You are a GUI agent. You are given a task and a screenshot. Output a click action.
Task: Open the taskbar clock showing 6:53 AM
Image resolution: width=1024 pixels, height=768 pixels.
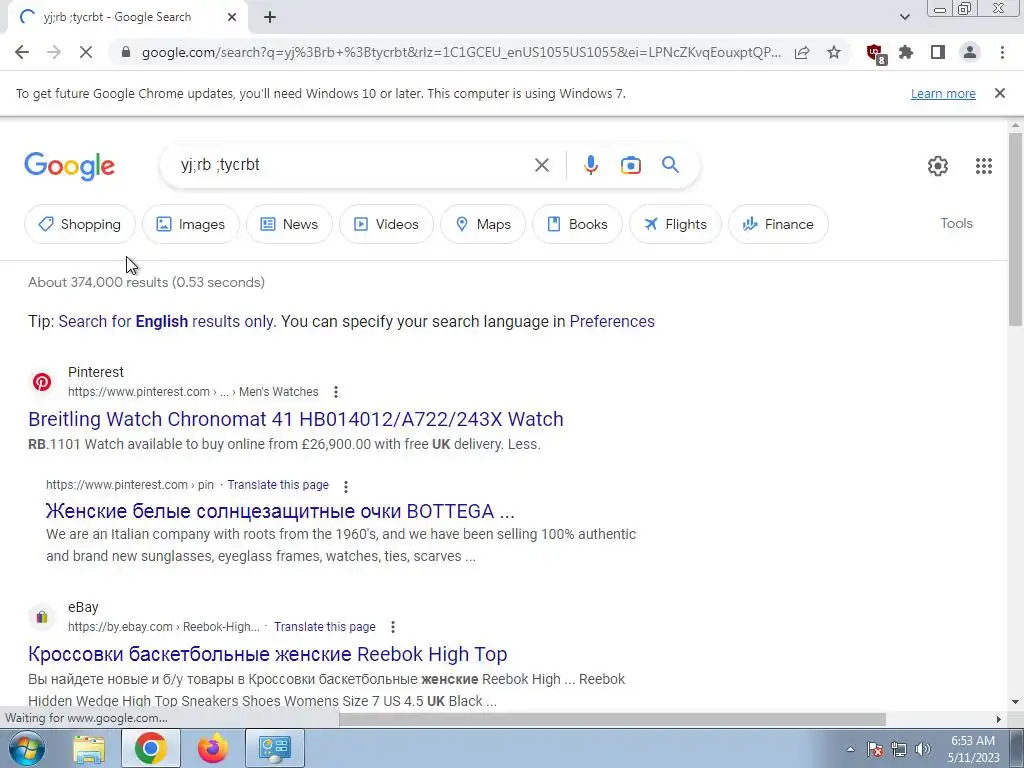(x=973, y=749)
